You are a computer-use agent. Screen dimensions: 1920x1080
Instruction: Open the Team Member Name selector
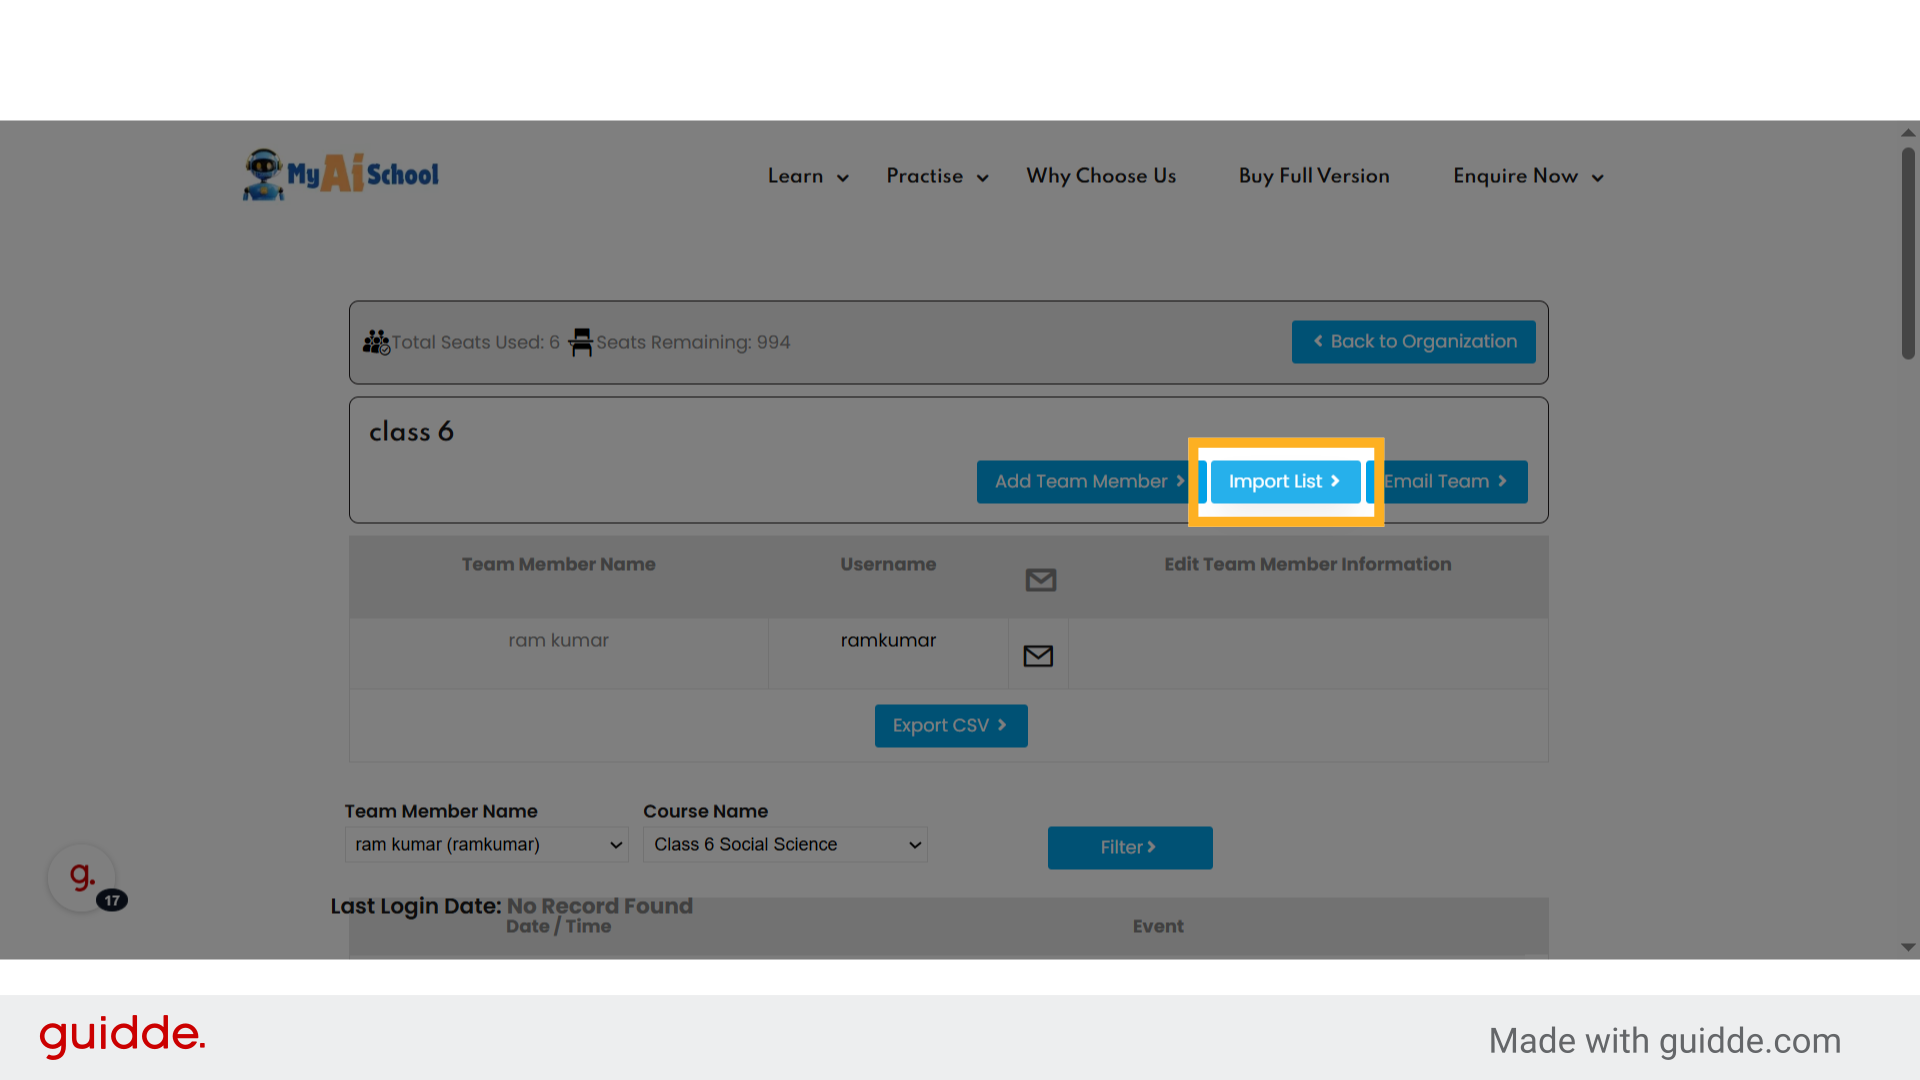(x=486, y=845)
